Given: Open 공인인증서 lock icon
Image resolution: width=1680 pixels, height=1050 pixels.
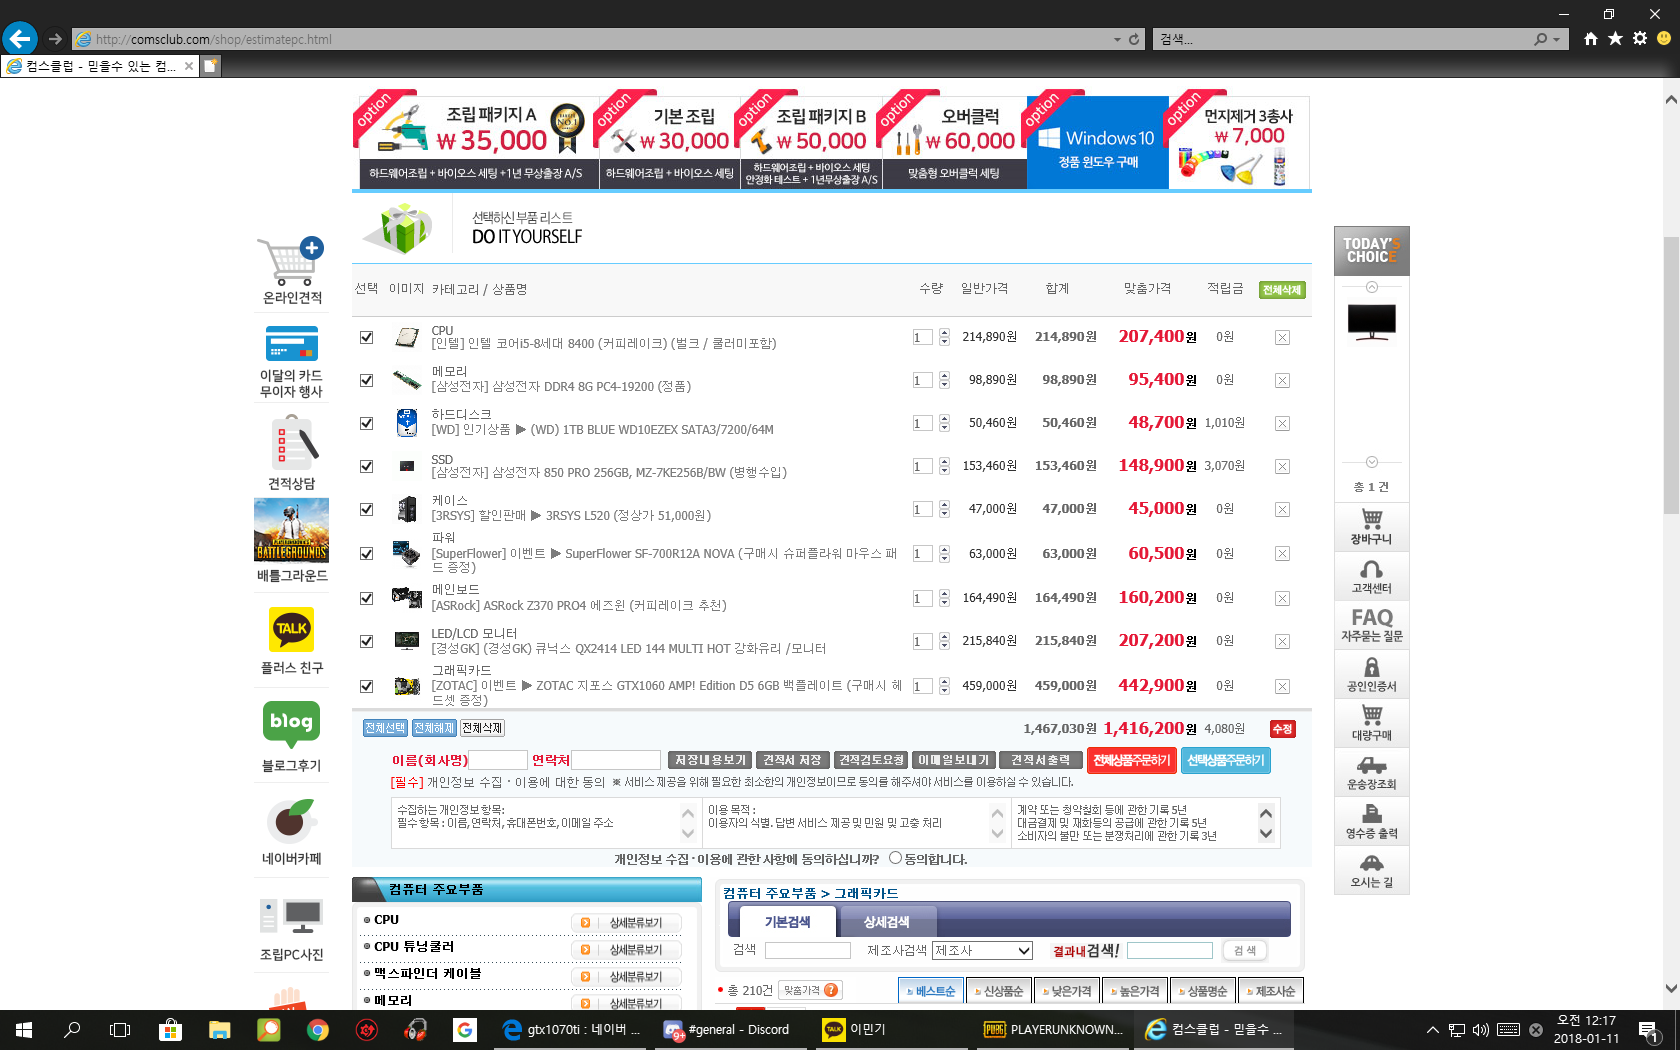Looking at the screenshot, I should click(x=1371, y=673).
